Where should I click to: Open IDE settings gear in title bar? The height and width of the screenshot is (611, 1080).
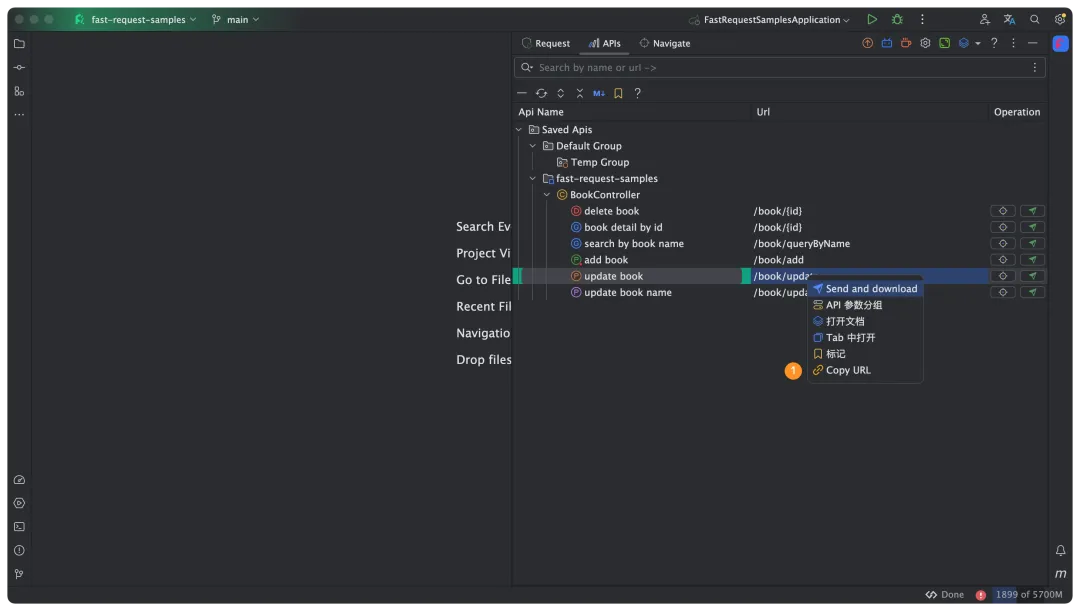(1059, 19)
